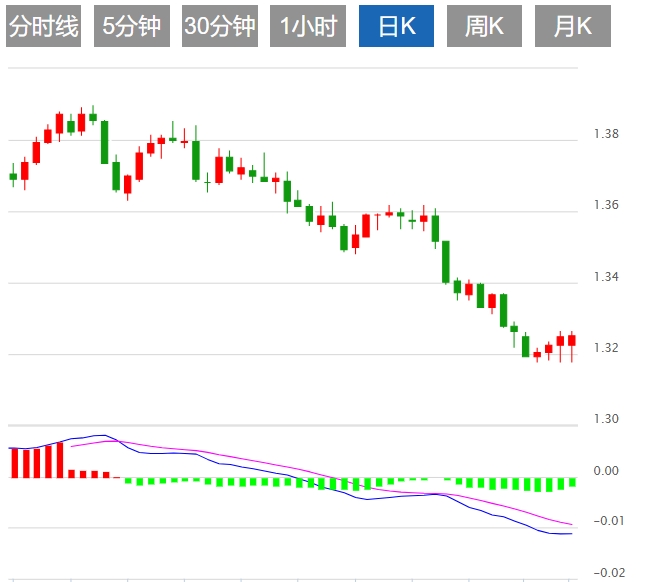The image size is (648, 582).
Task: Click the rightmost green MACD histogram bar
Action: (572, 482)
